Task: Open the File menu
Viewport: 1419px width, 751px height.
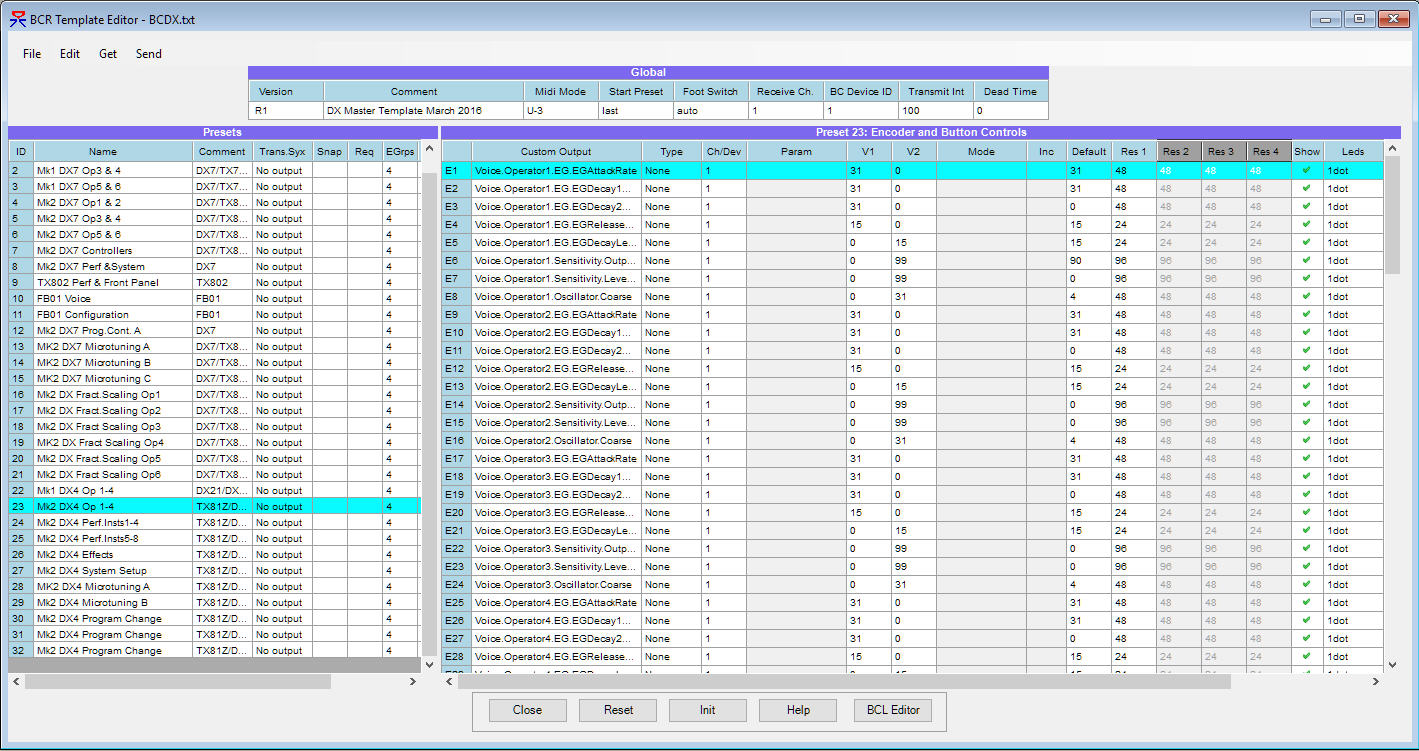Action: point(32,54)
